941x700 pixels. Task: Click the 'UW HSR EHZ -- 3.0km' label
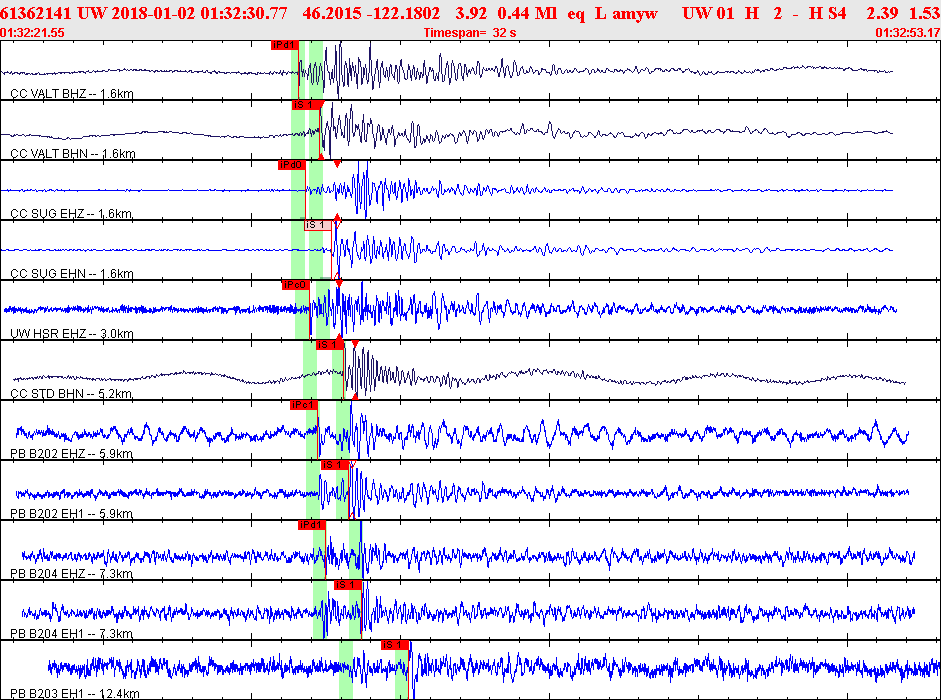pyautogui.click(x=72, y=334)
